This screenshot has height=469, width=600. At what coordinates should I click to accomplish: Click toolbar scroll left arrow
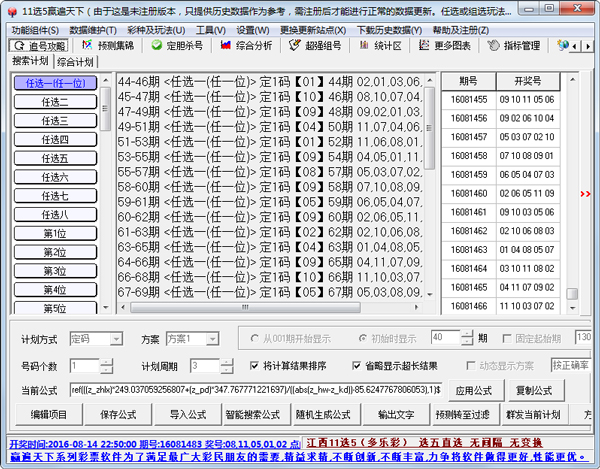click(x=574, y=46)
